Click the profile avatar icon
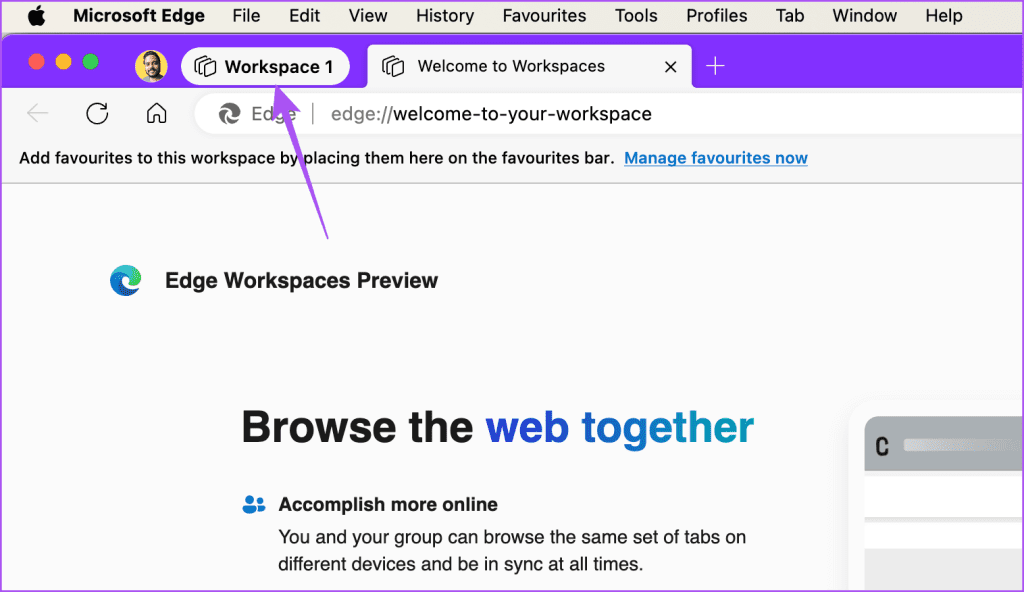Viewport: 1024px width, 592px height. click(152, 66)
